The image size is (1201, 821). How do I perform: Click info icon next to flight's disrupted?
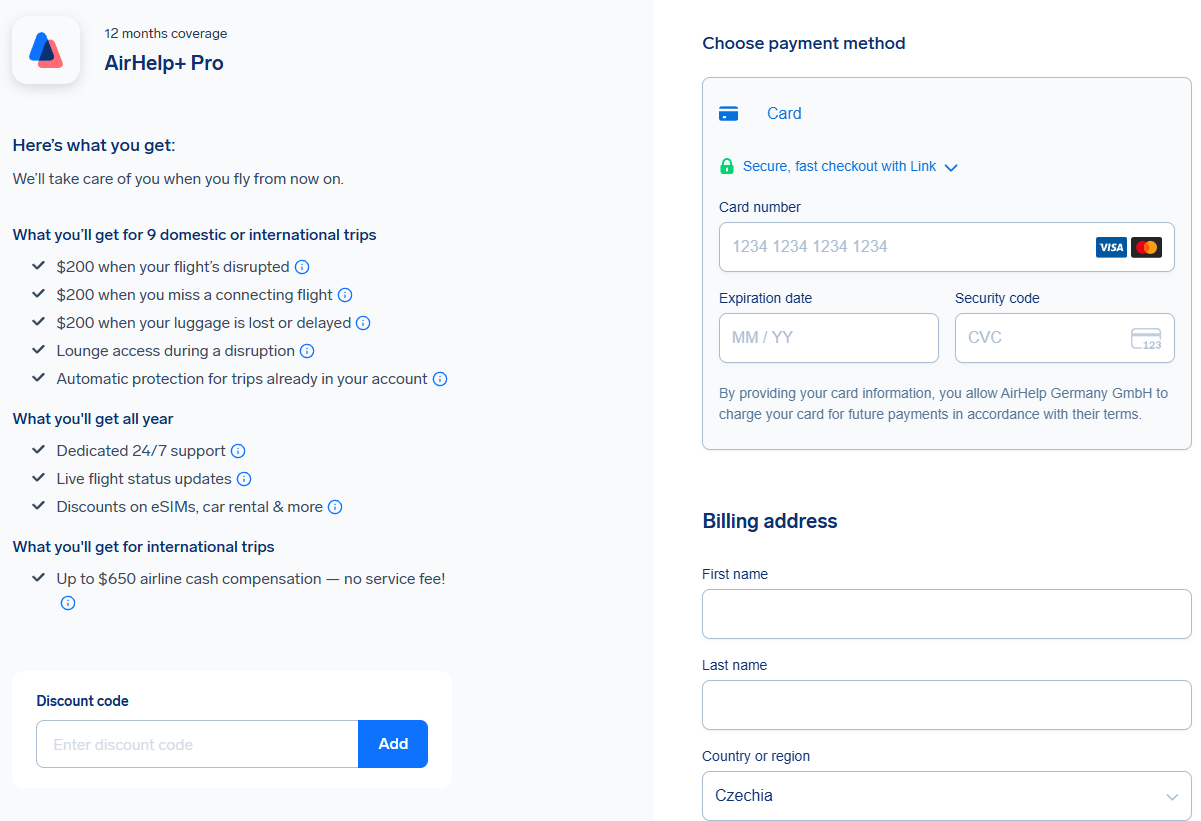pyautogui.click(x=302, y=267)
